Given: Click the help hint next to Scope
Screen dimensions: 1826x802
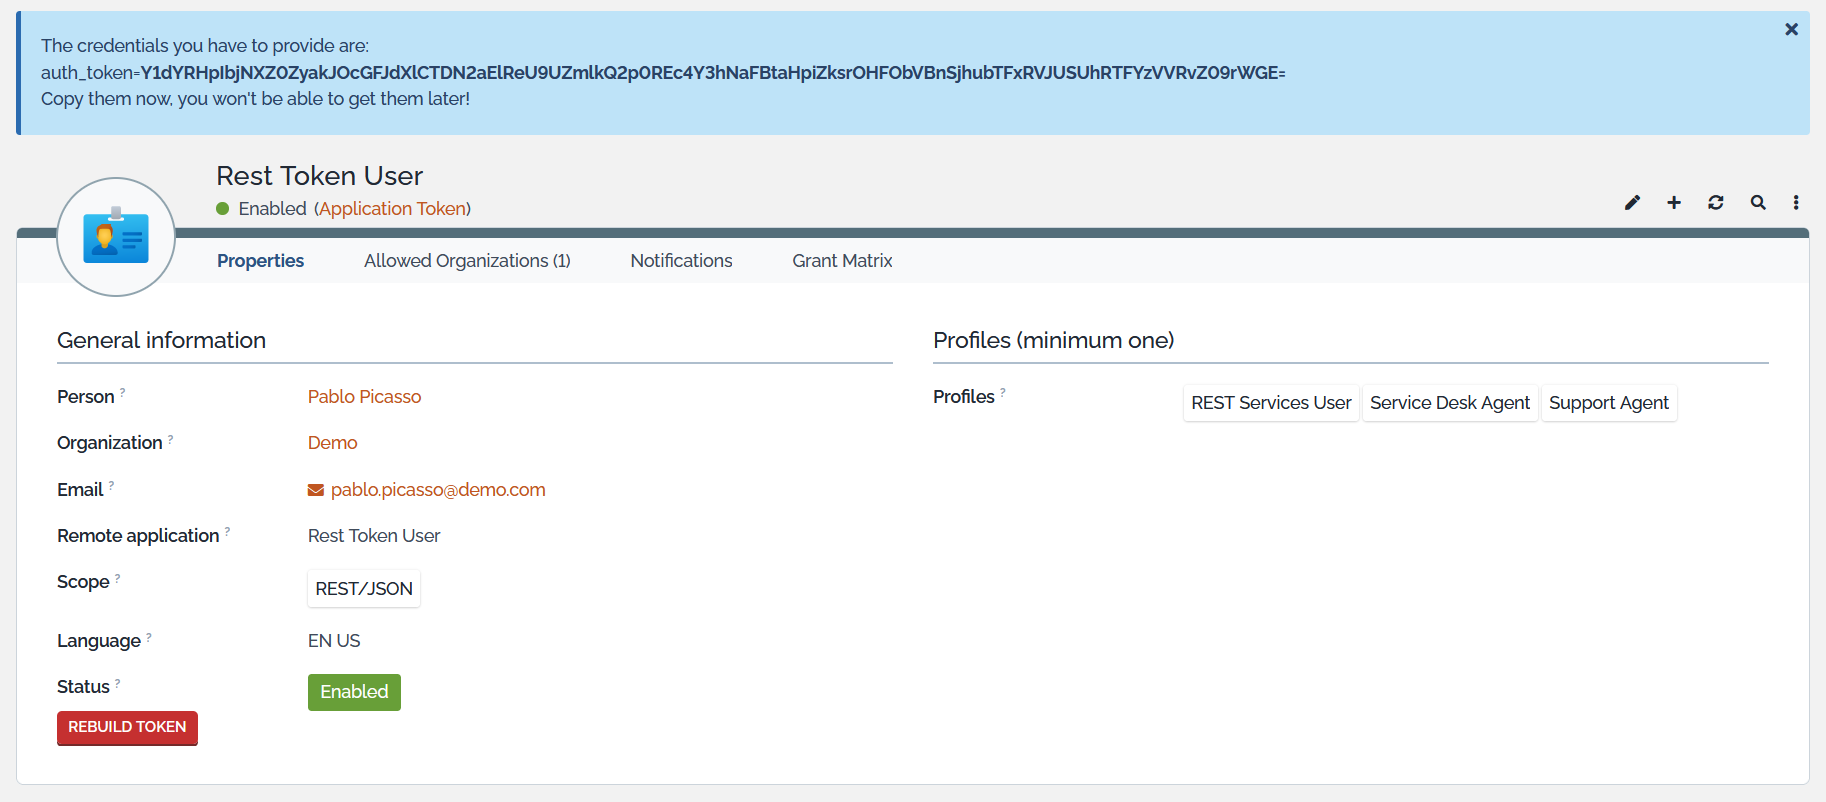Looking at the screenshot, I should pyautogui.click(x=118, y=578).
